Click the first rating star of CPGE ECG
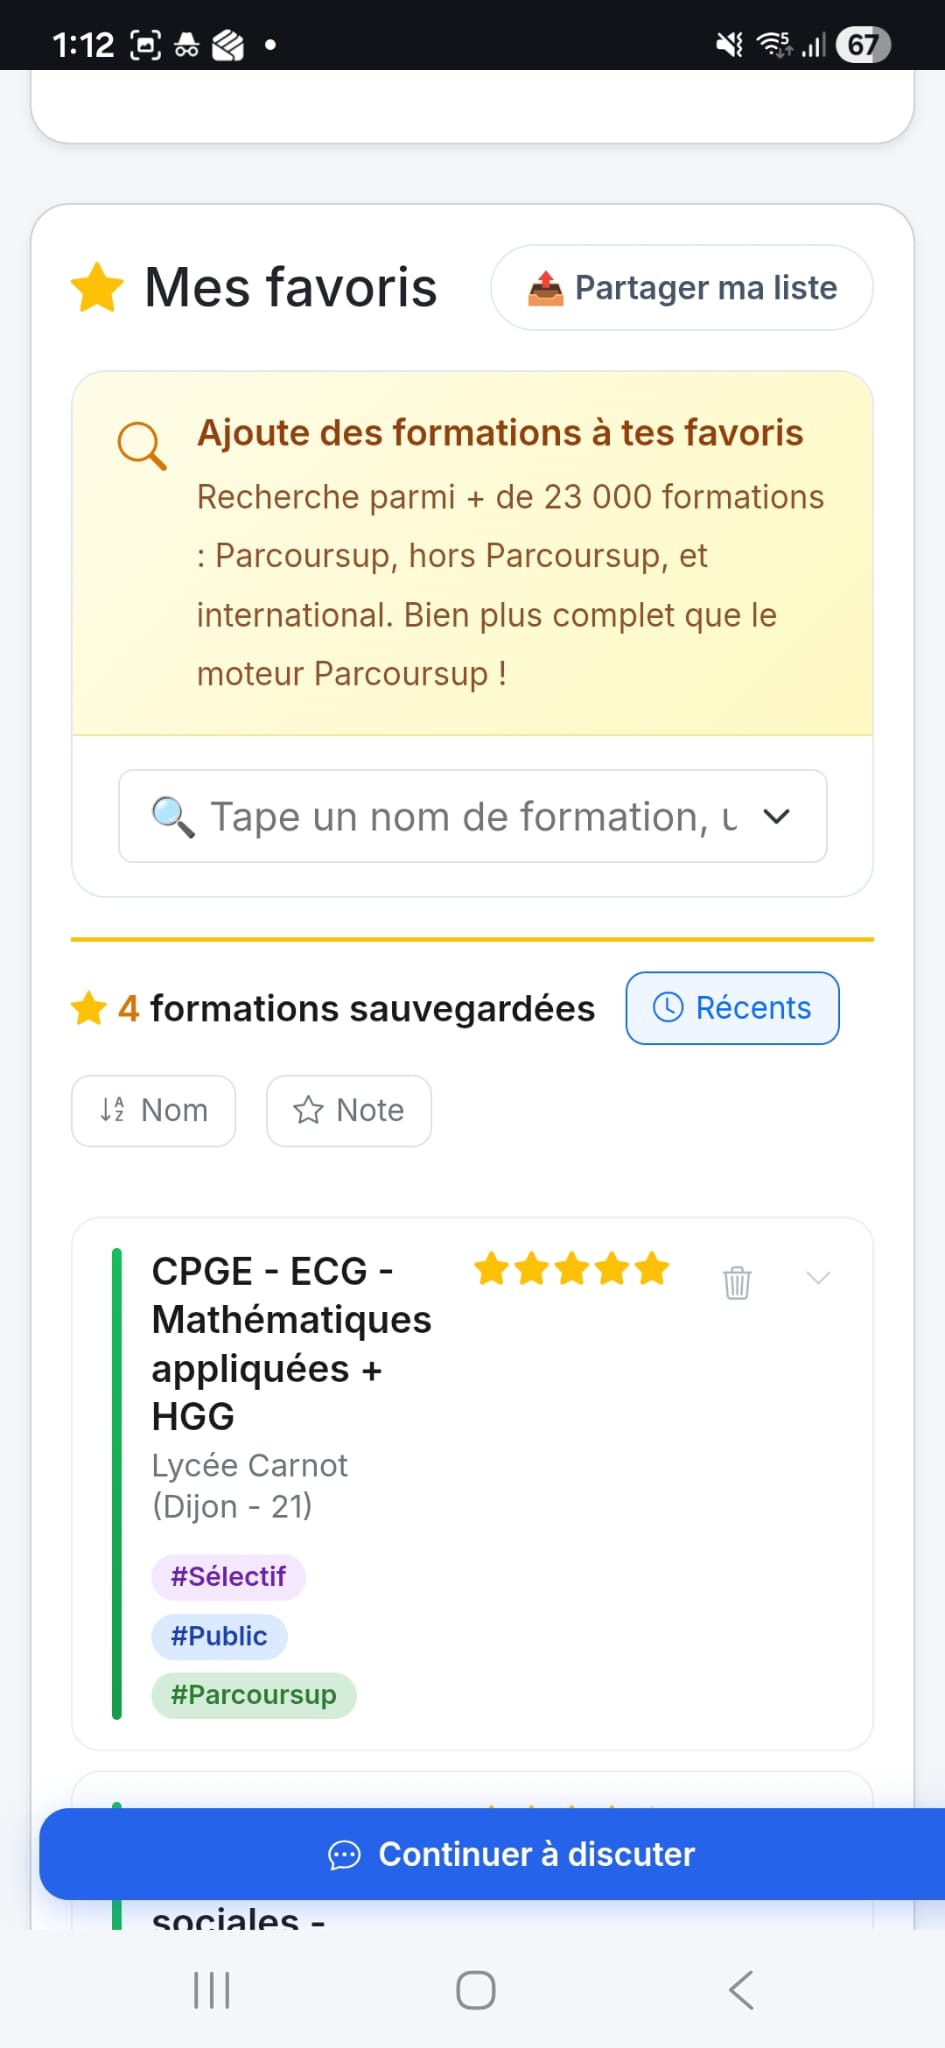Screen dimensions: 945x2048 (x=491, y=1268)
